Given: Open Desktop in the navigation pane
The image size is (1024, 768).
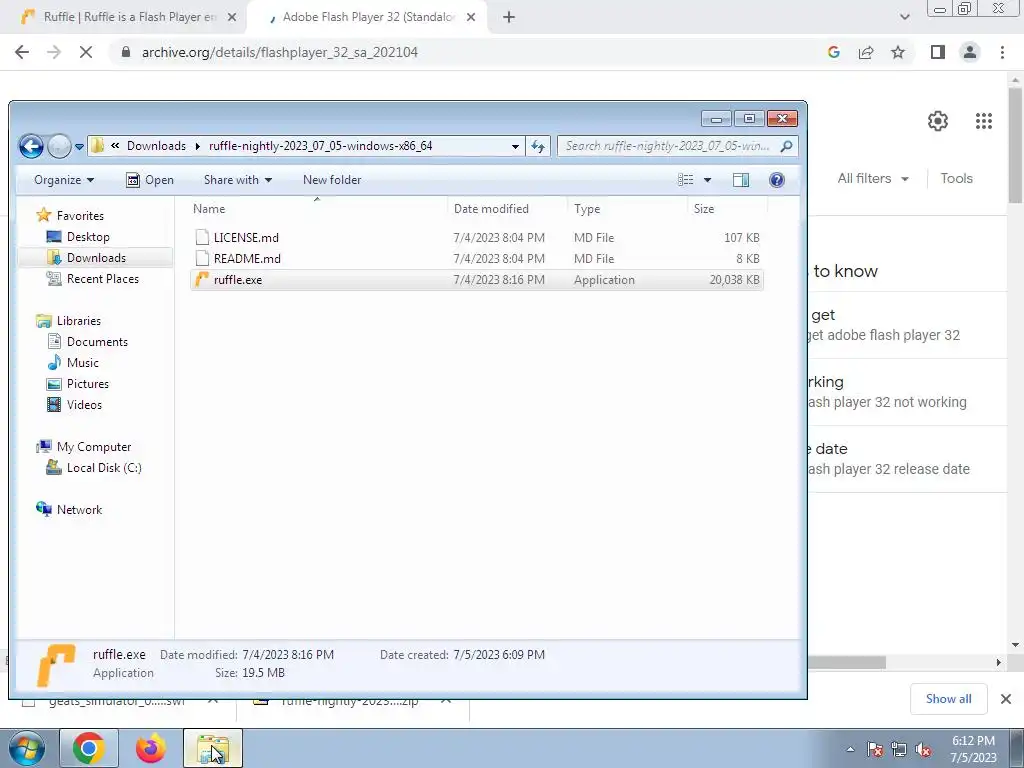Looking at the screenshot, I should point(88,236).
